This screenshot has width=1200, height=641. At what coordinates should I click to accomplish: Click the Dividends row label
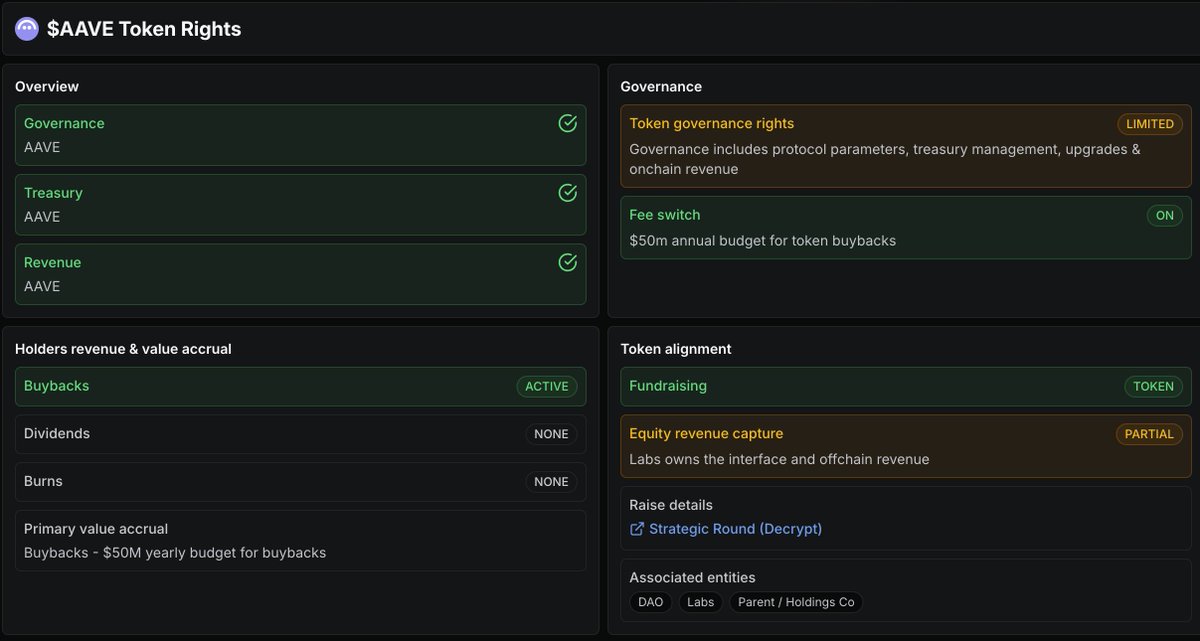point(57,434)
